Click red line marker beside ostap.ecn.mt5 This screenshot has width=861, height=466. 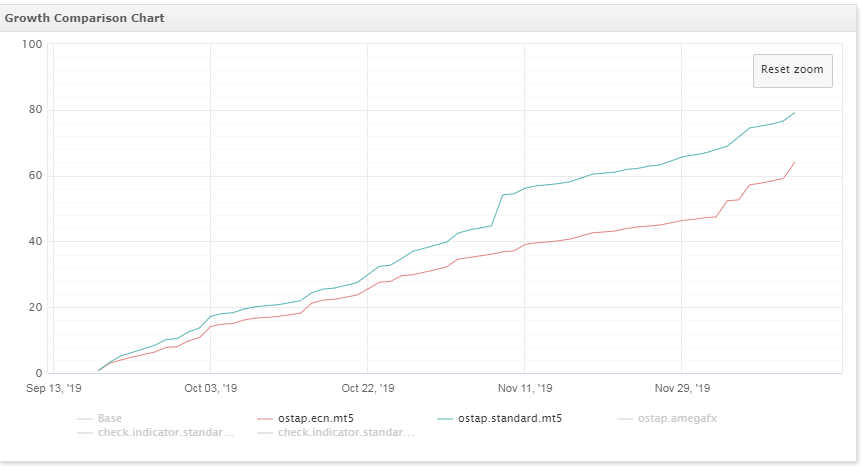point(265,419)
